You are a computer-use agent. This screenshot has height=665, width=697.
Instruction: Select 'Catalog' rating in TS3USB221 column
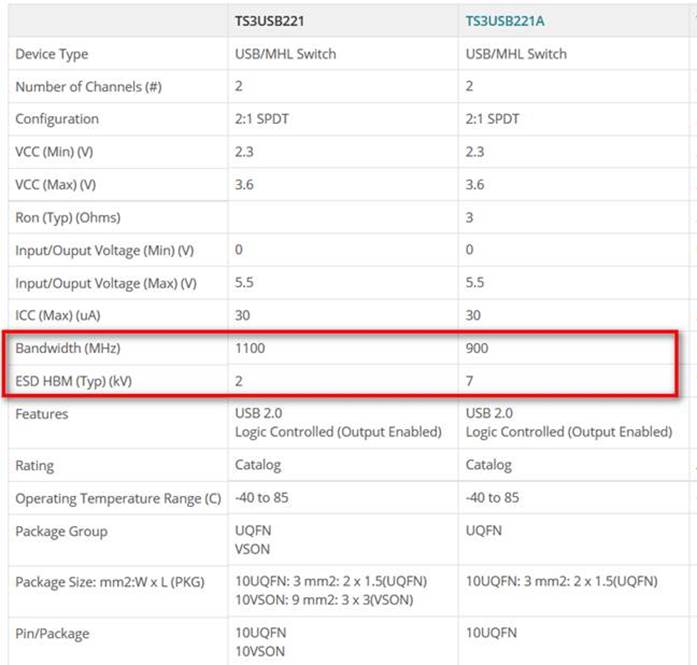[258, 465]
